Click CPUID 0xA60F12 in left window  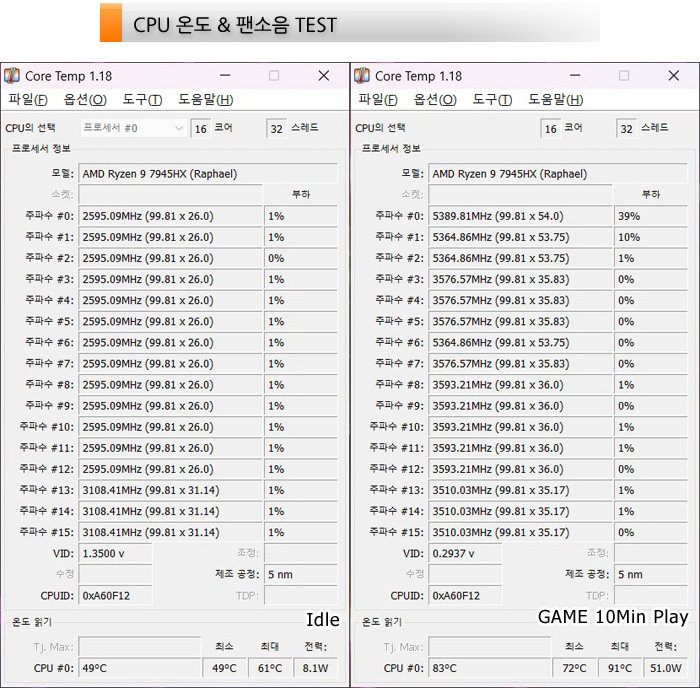click(x=115, y=596)
